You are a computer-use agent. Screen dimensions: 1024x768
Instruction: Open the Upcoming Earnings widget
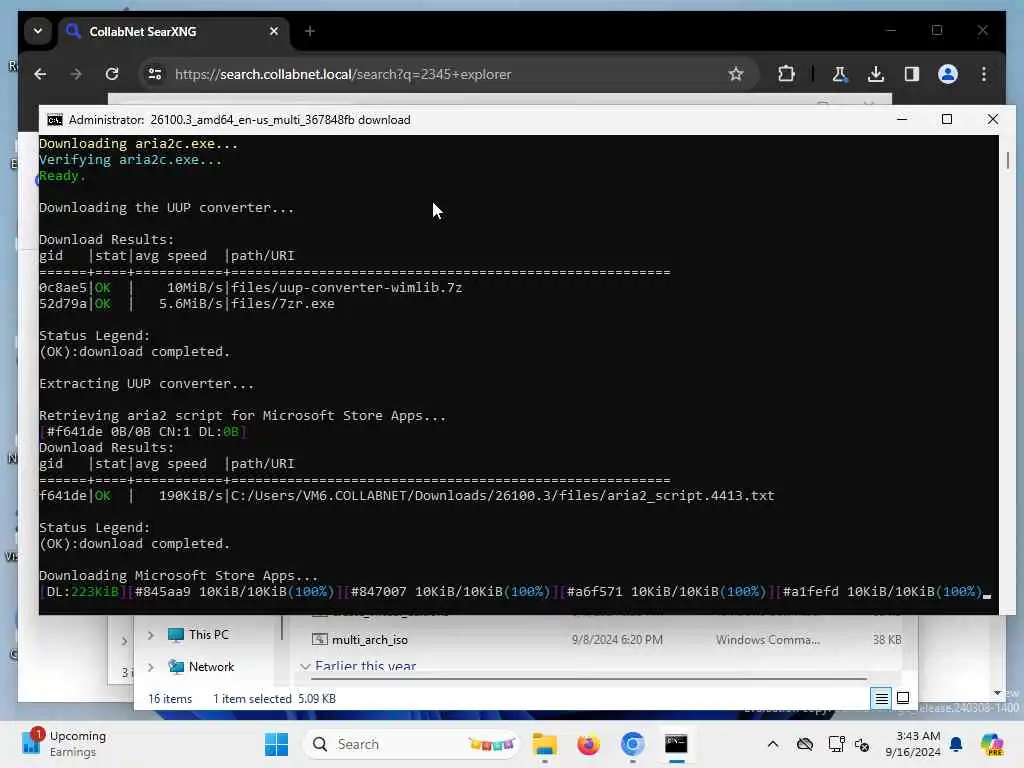coord(64,744)
